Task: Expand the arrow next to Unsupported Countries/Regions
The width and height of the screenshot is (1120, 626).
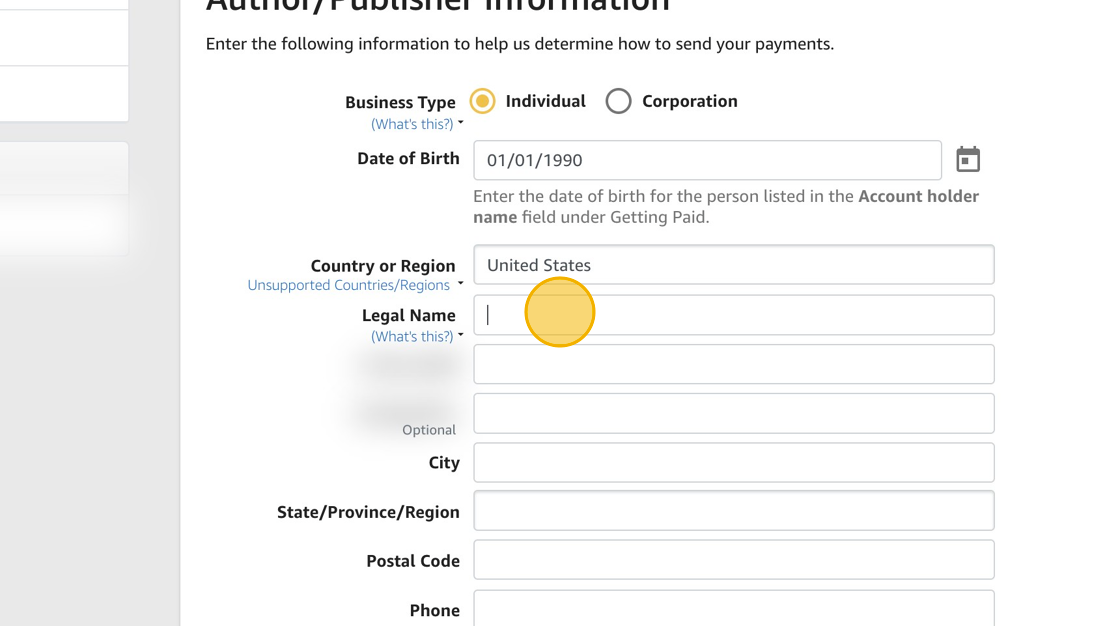Action: click(461, 284)
